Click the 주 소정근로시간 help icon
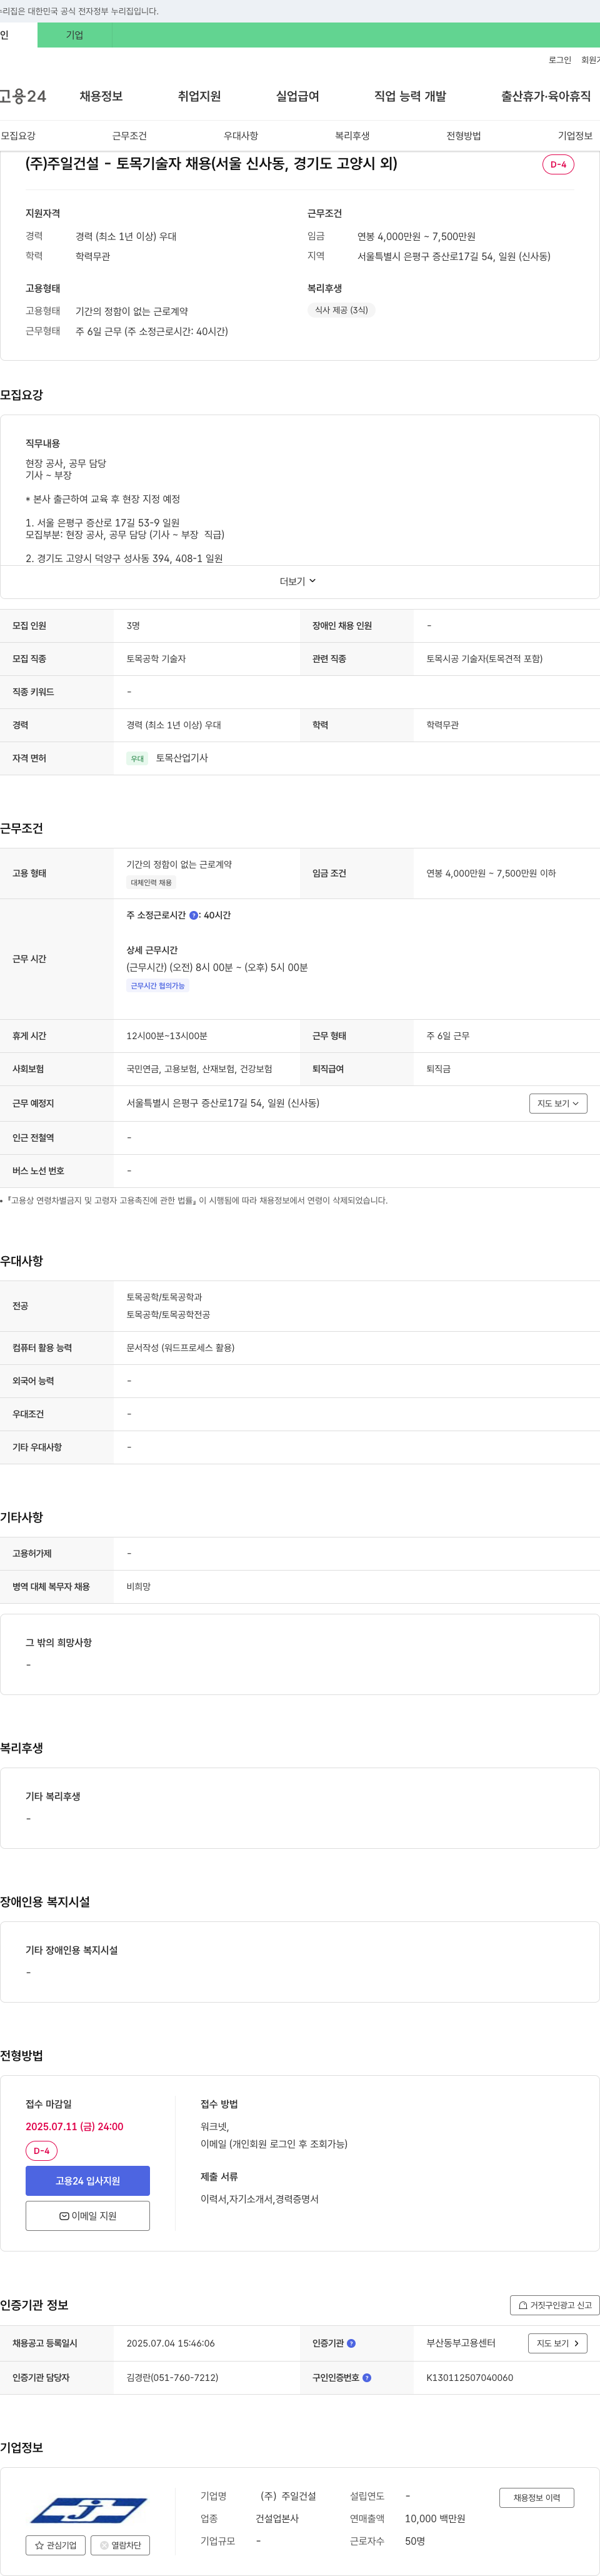The height and width of the screenshot is (2576, 600). click(194, 915)
